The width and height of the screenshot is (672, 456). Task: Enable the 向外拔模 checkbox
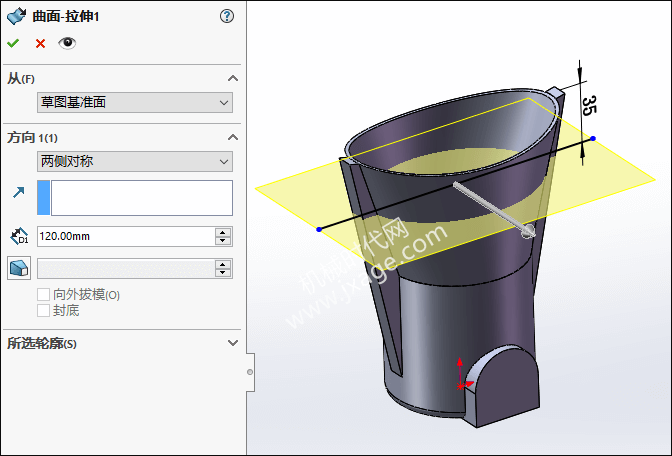pyautogui.click(x=43, y=295)
